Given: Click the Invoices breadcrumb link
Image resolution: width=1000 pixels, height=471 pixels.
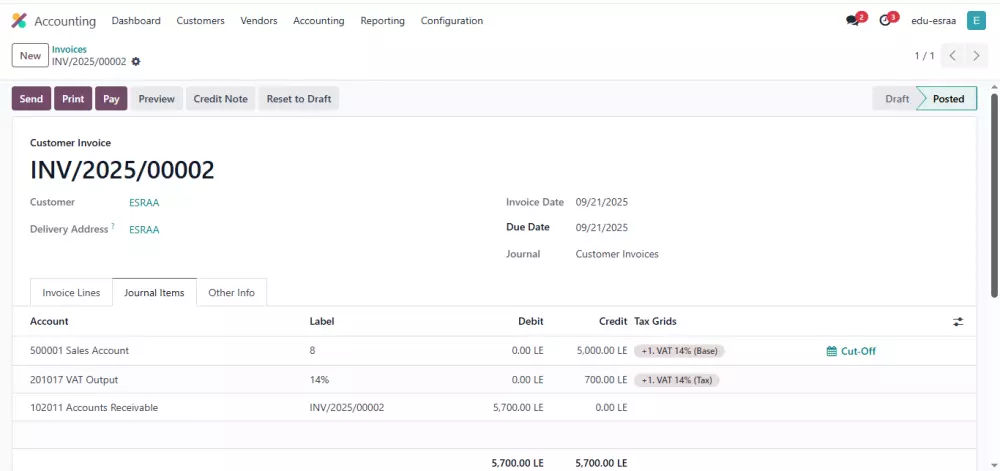Looking at the screenshot, I should point(70,49).
